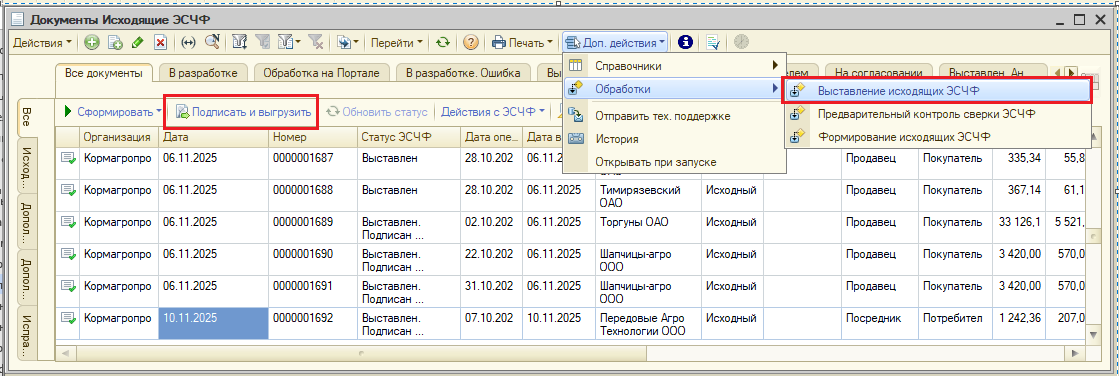Switch to the В разработке. Ошибка tab
The height and width of the screenshot is (376, 1119).
pyautogui.click(x=463, y=72)
